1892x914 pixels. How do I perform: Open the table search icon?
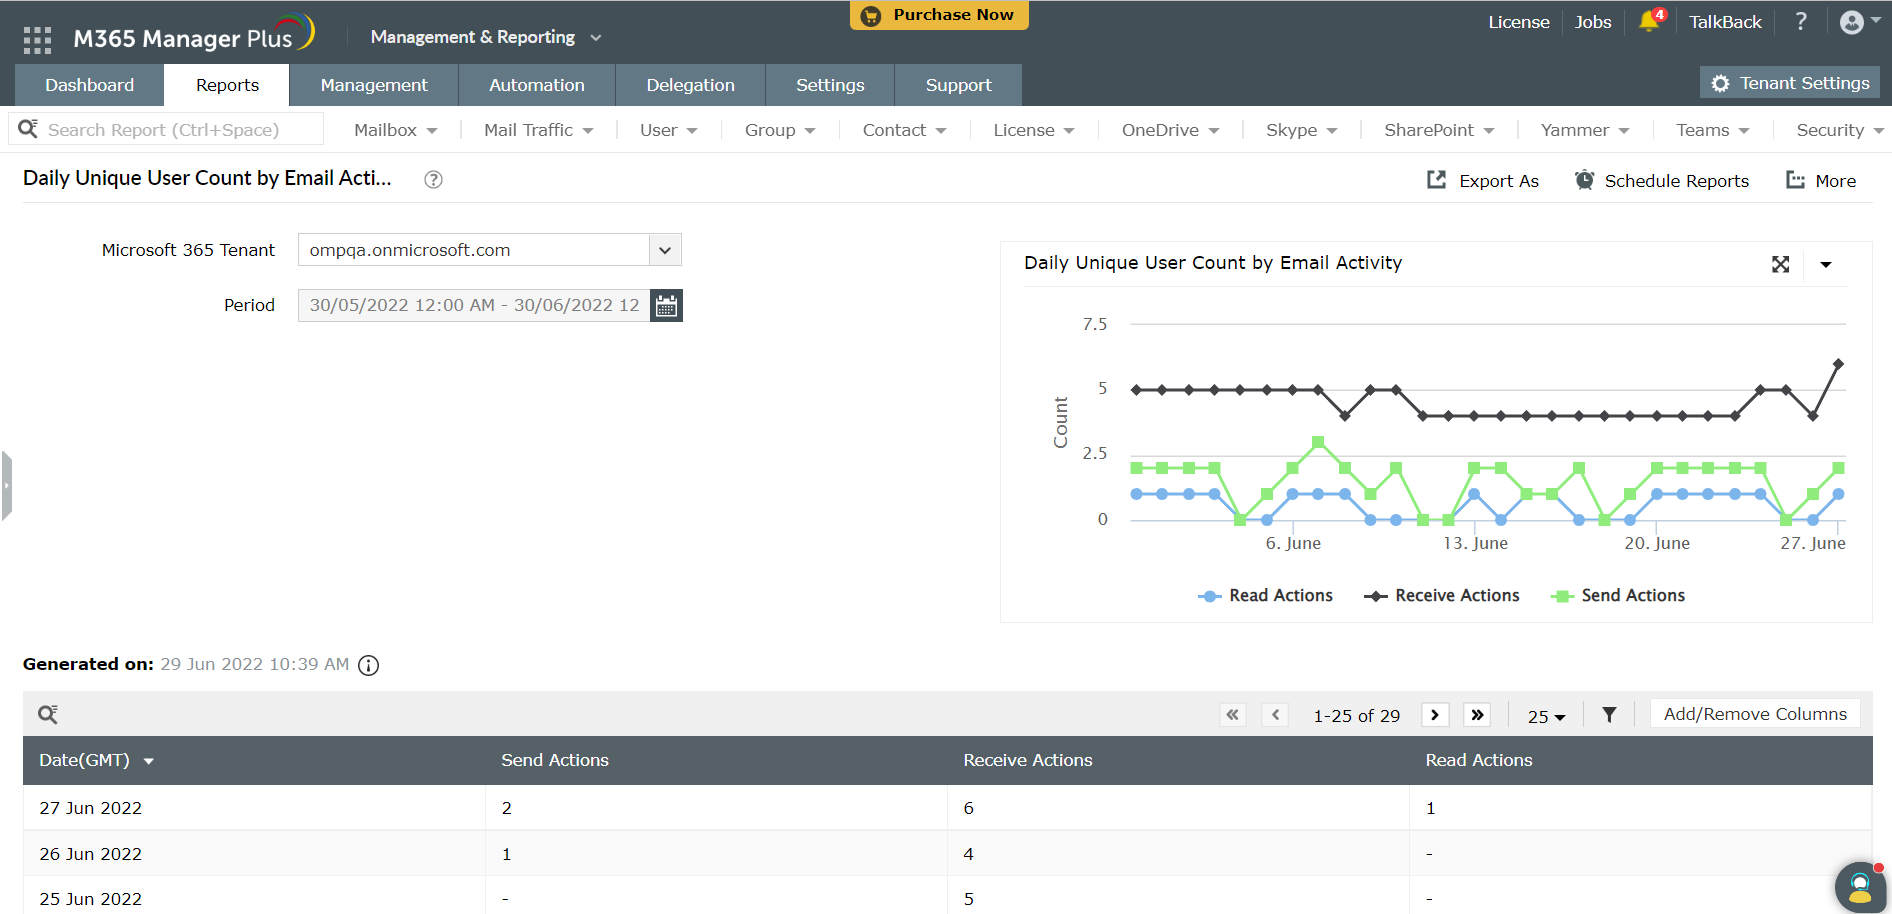click(x=47, y=714)
